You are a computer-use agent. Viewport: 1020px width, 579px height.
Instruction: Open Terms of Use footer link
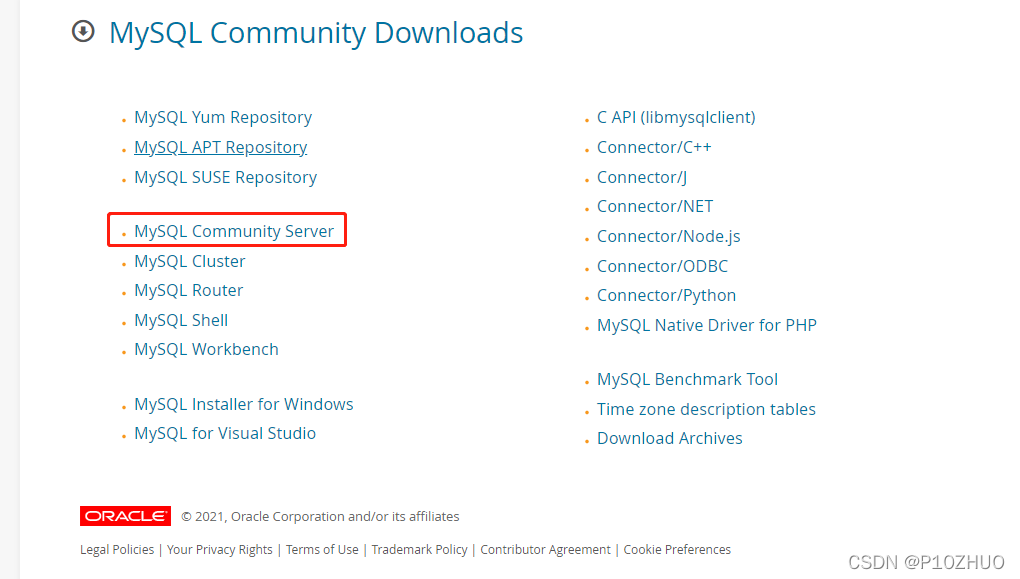point(322,550)
